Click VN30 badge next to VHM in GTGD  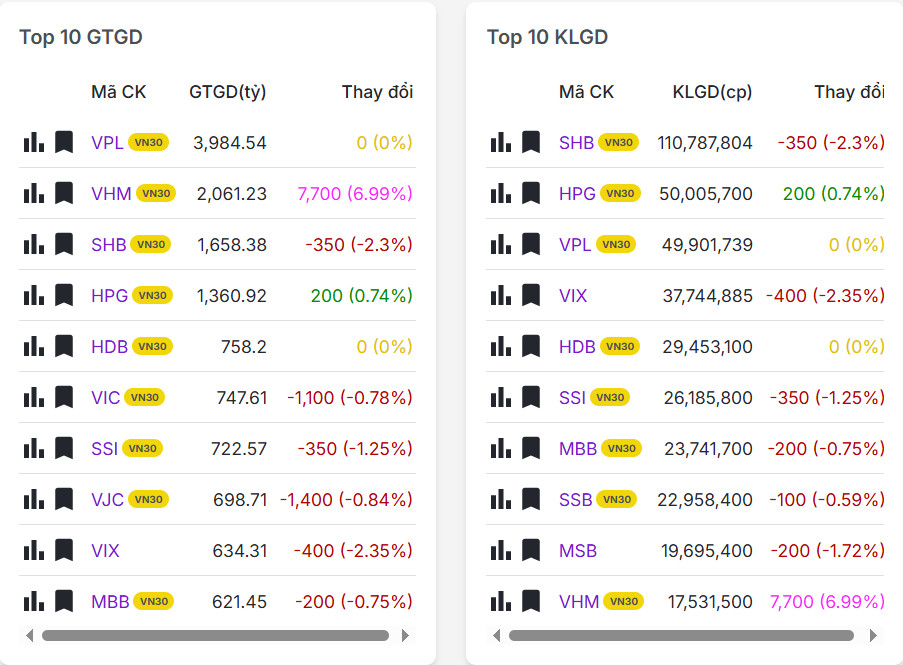[156, 193]
